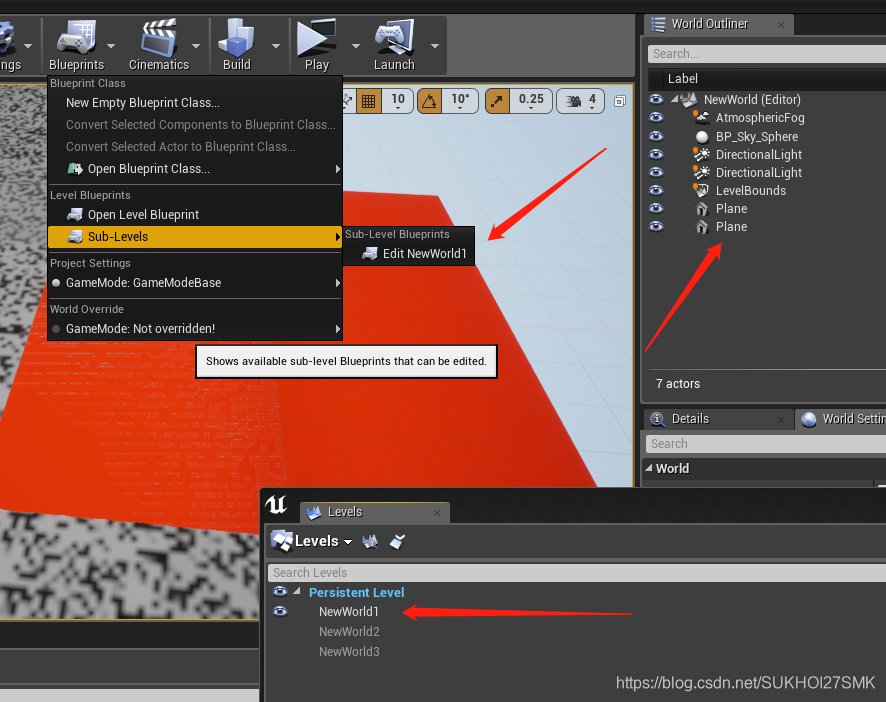This screenshot has width=886, height=702.
Task: Toggle visibility of BP_Sky_Sphere actor
Action: click(656, 136)
